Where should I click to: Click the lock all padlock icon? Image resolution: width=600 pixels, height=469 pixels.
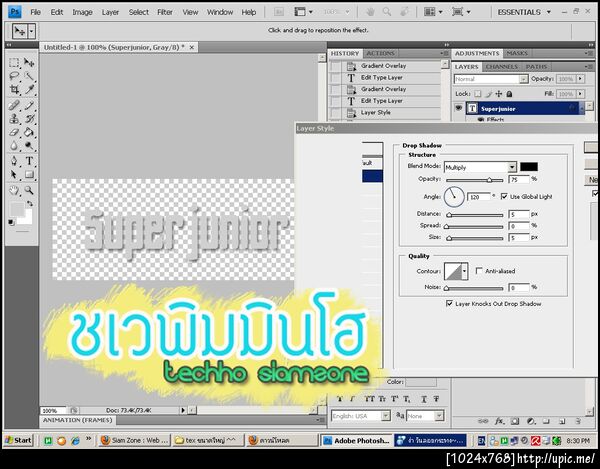509,94
